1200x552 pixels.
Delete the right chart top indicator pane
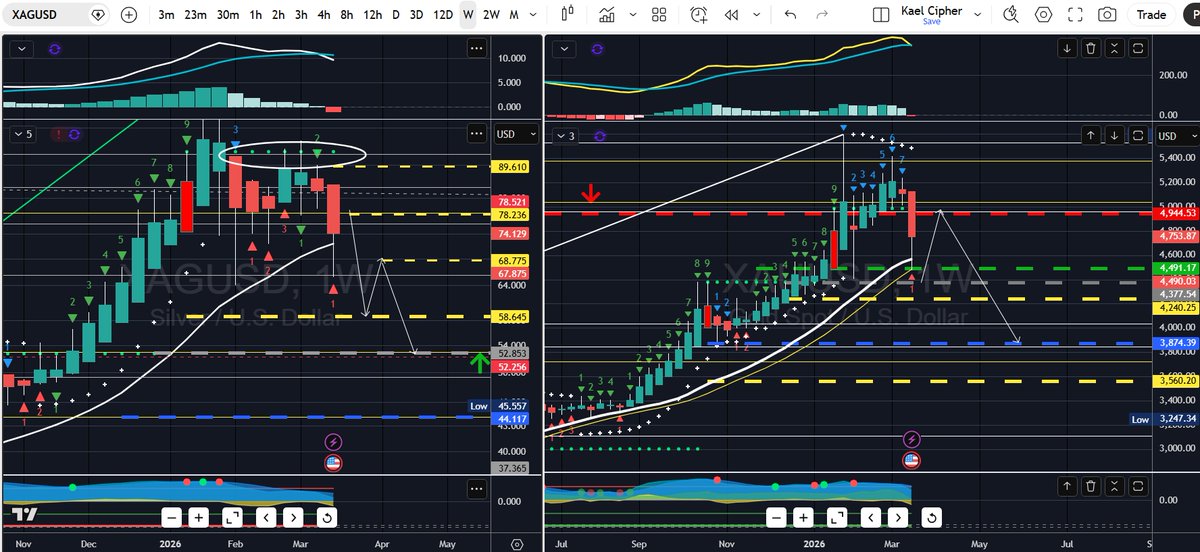click(1092, 47)
